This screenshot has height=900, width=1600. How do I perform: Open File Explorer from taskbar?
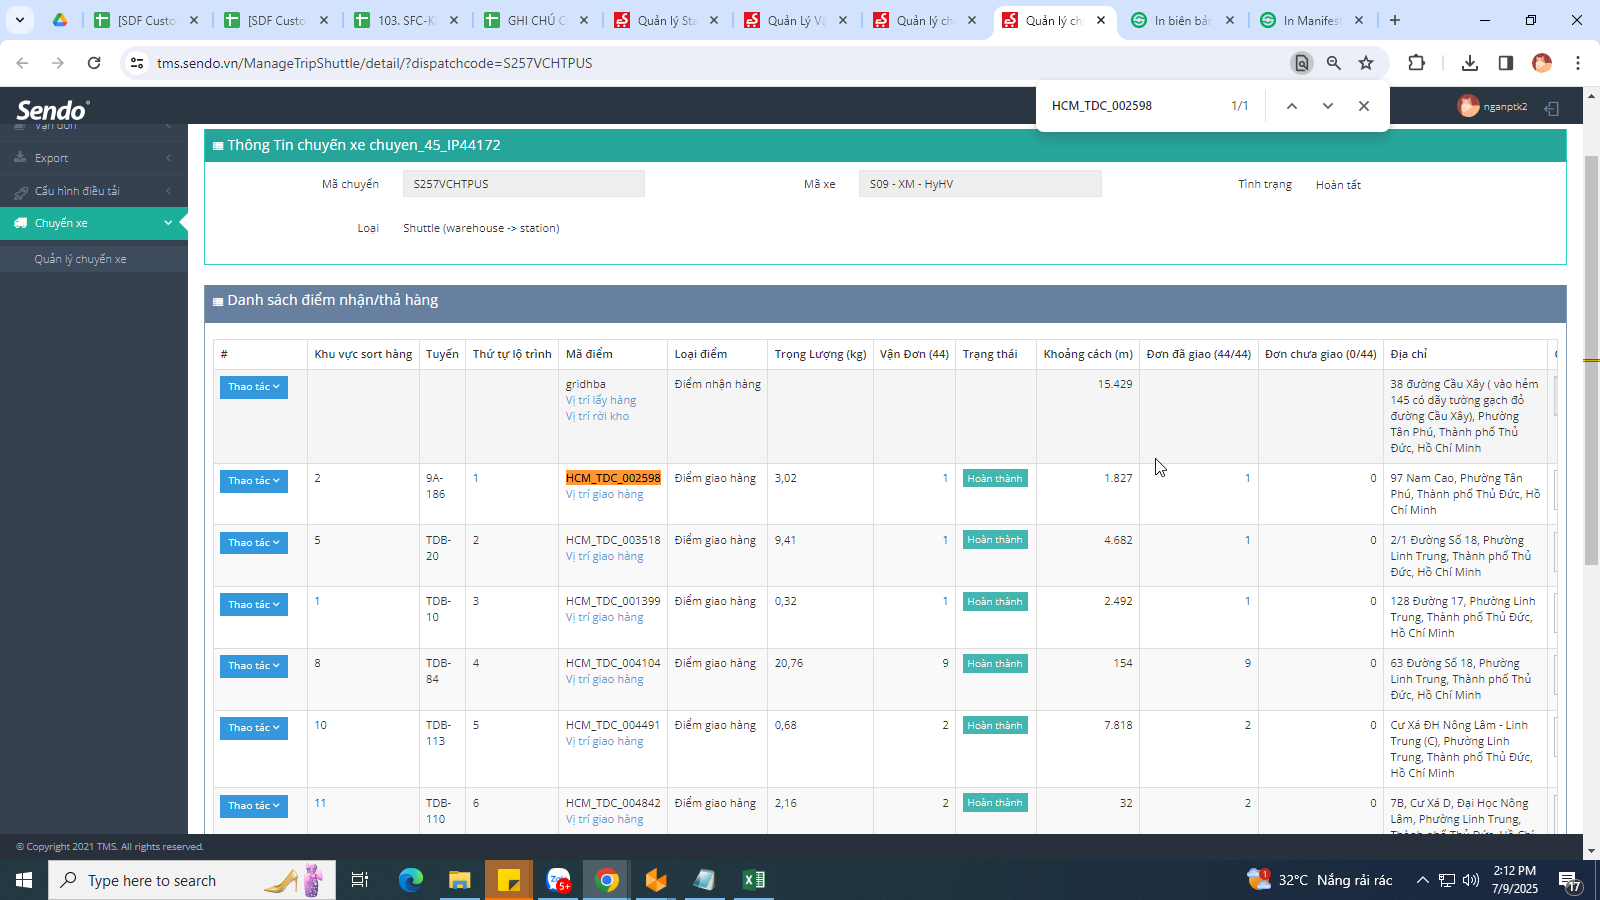pyautogui.click(x=459, y=880)
